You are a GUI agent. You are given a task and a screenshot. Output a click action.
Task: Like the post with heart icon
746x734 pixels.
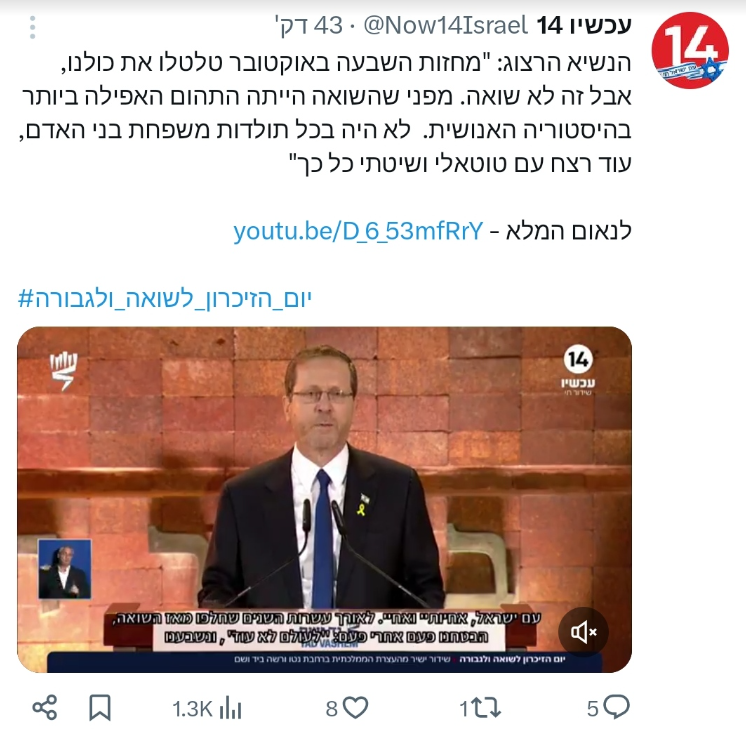(x=355, y=708)
